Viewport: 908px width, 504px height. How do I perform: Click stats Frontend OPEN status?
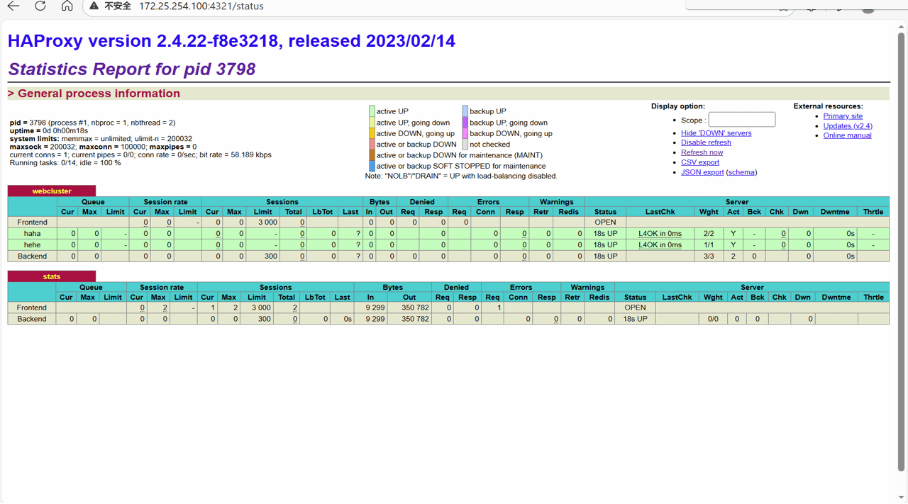[x=635, y=308]
